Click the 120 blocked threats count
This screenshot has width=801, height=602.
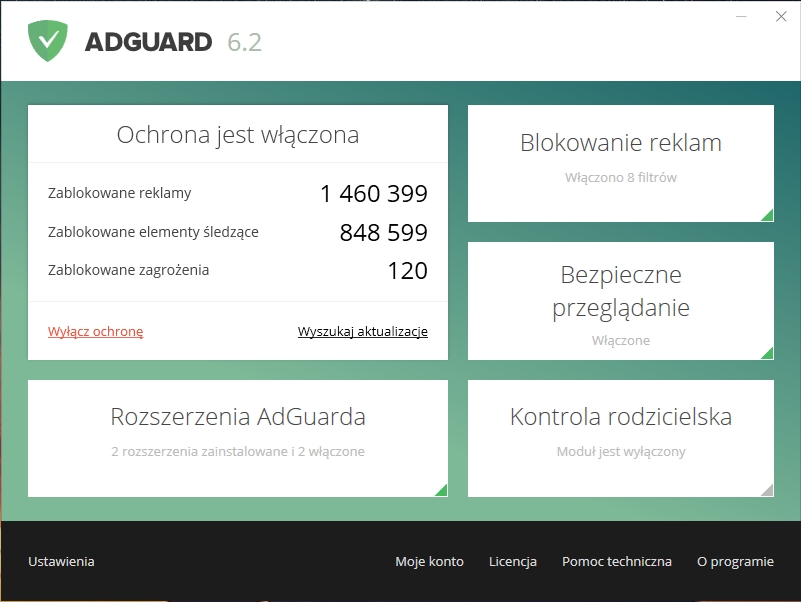408,271
